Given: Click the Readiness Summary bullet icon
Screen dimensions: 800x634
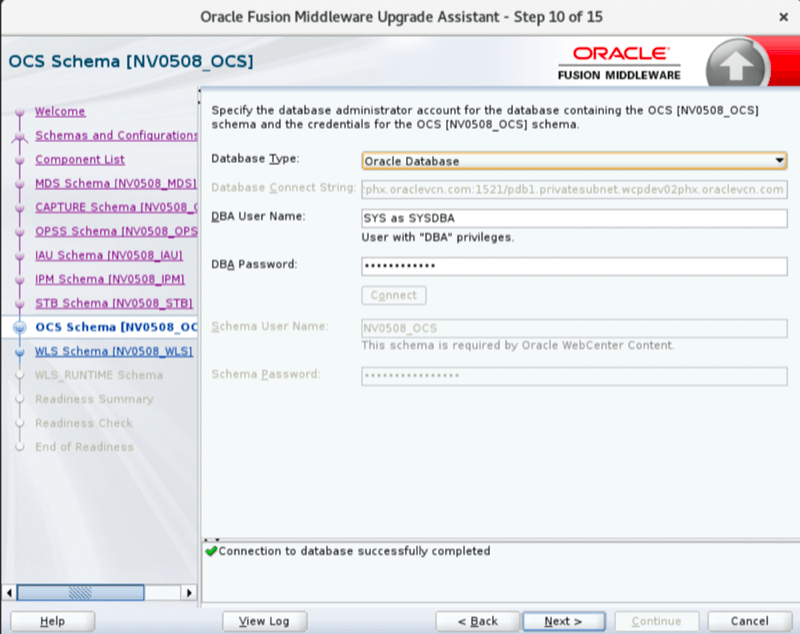Looking at the screenshot, I should (x=20, y=399).
